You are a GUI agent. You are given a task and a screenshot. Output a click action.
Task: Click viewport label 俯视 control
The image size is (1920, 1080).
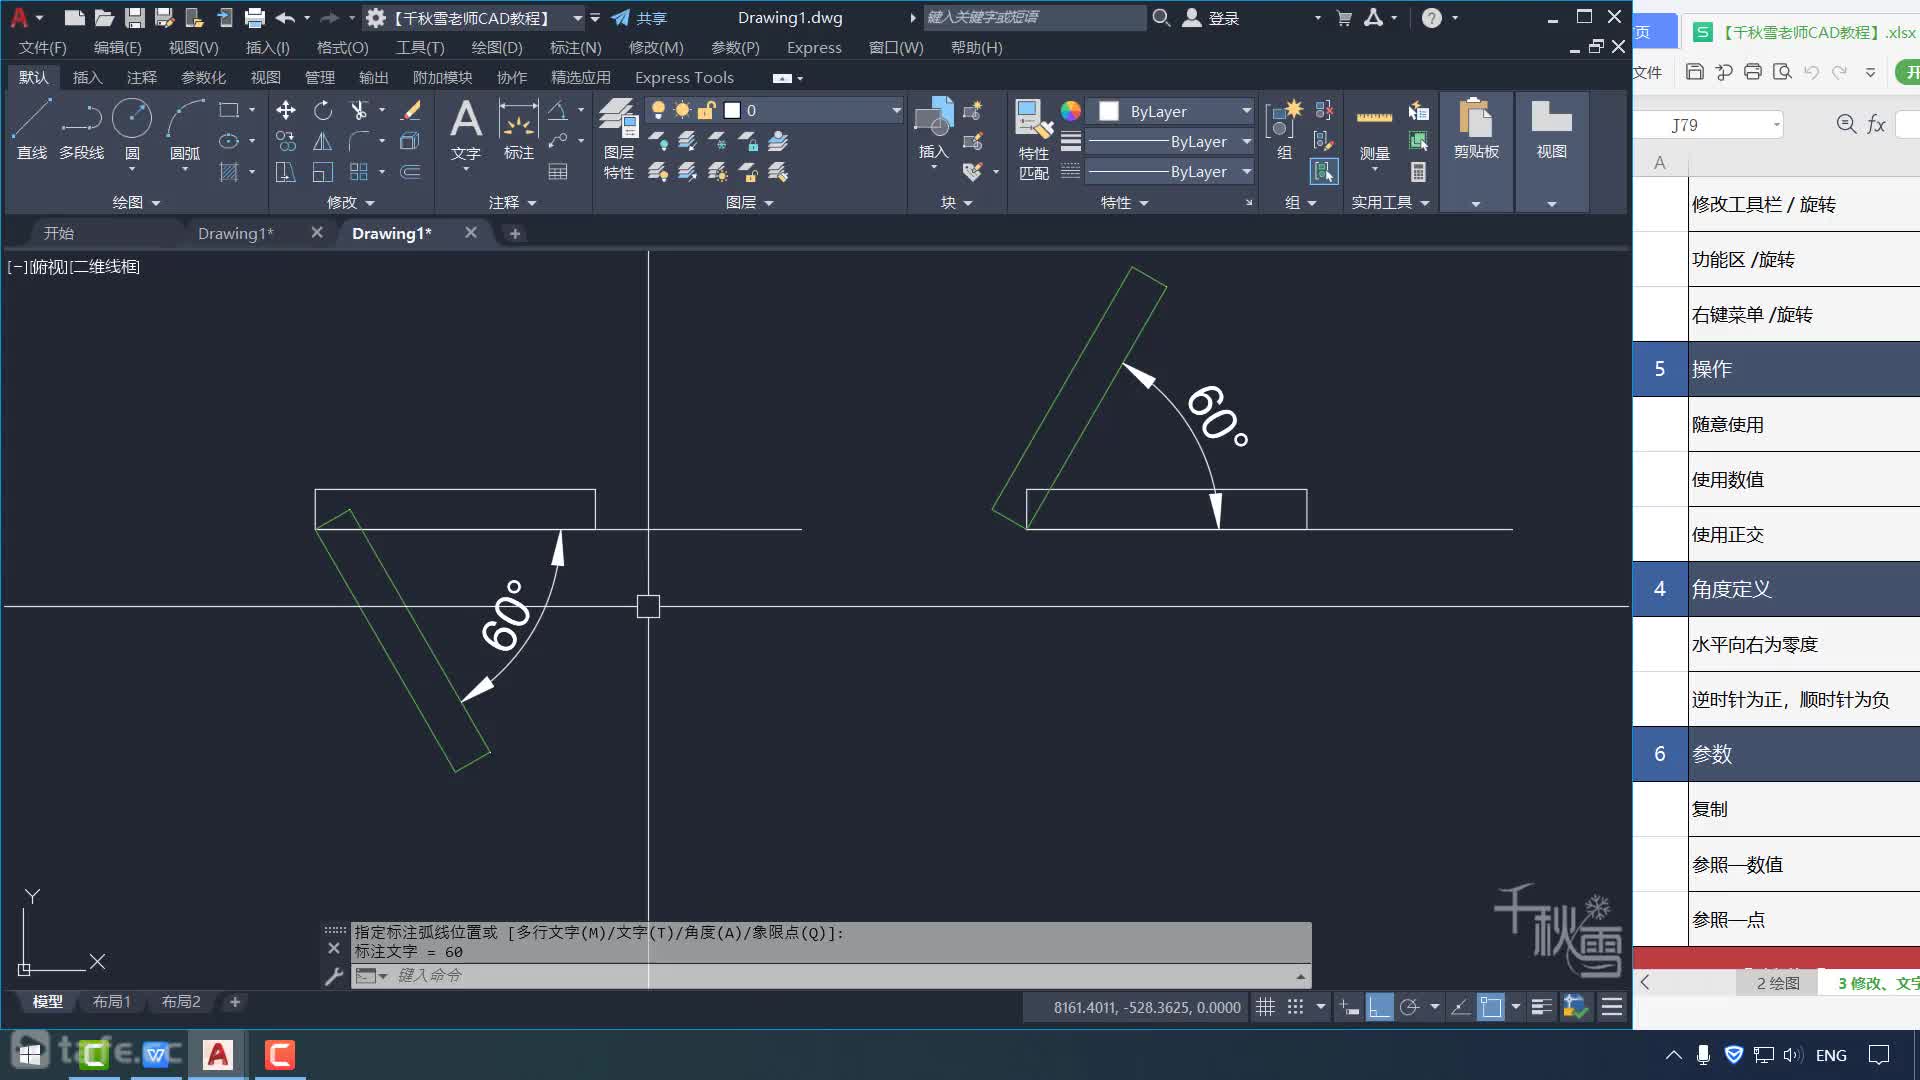pyautogui.click(x=49, y=267)
